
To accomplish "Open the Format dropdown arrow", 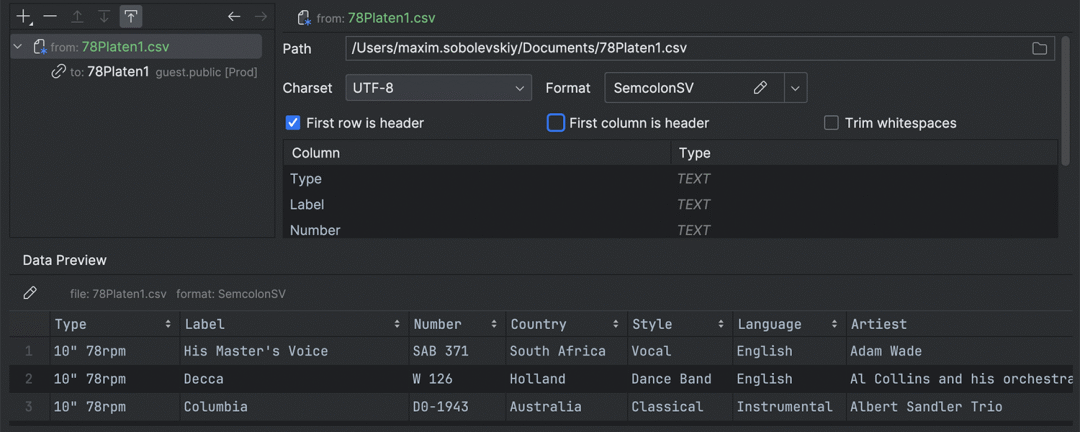I will tap(796, 88).
